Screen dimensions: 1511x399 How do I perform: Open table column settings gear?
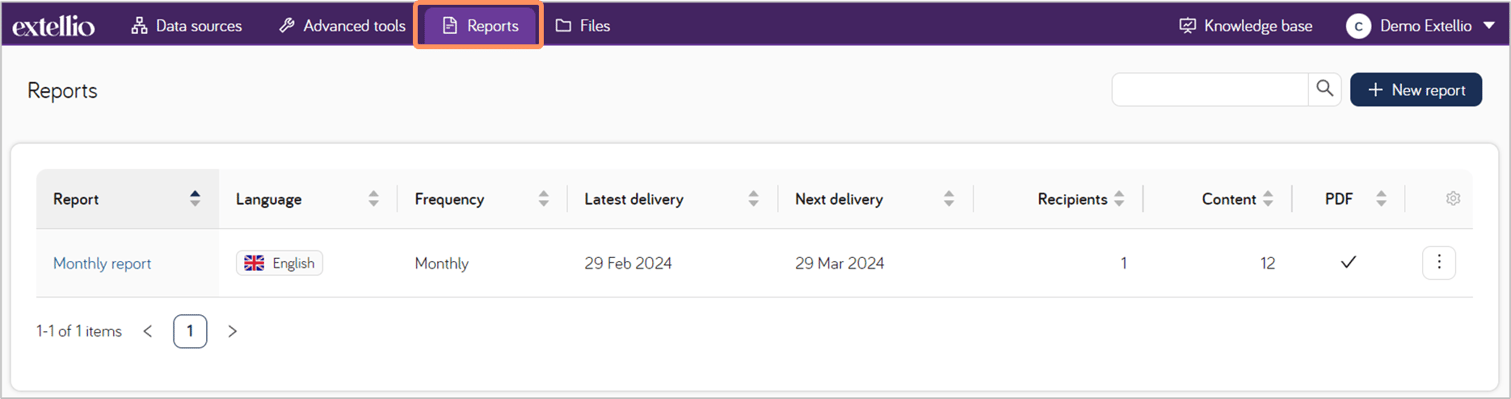(x=1453, y=199)
